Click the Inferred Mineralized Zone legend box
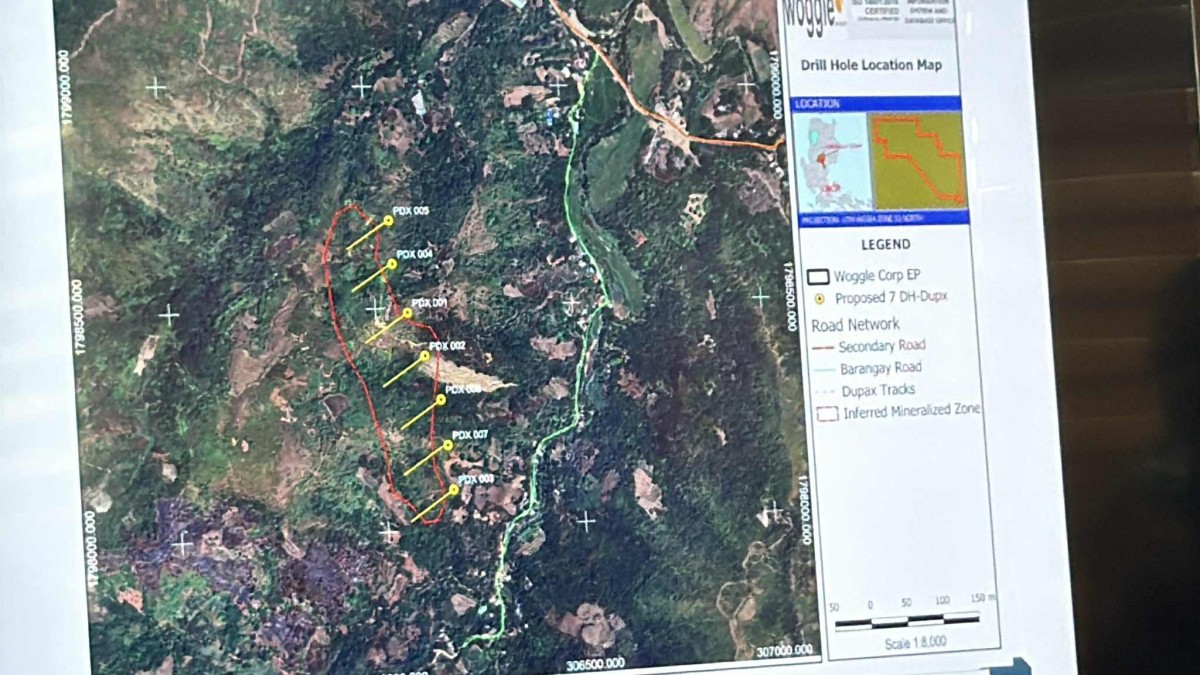The image size is (1200, 675). 827,412
